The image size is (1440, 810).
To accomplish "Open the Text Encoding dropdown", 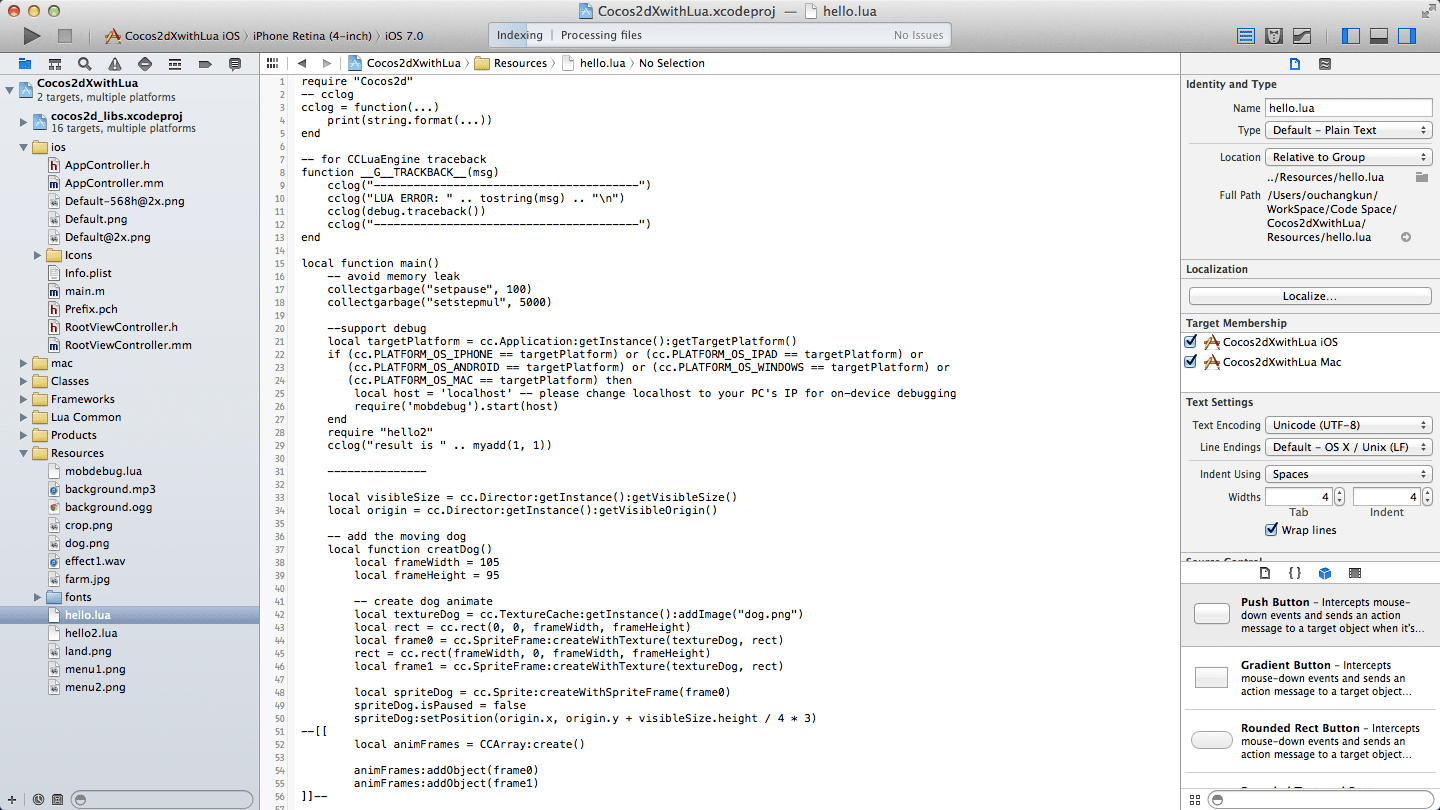I will tap(1348, 425).
